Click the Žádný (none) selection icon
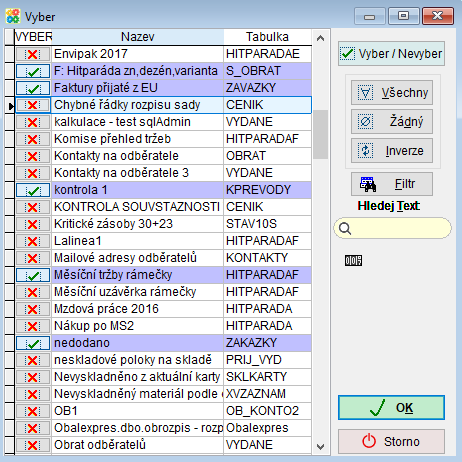This screenshot has height=462, width=462. [x=365, y=122]
